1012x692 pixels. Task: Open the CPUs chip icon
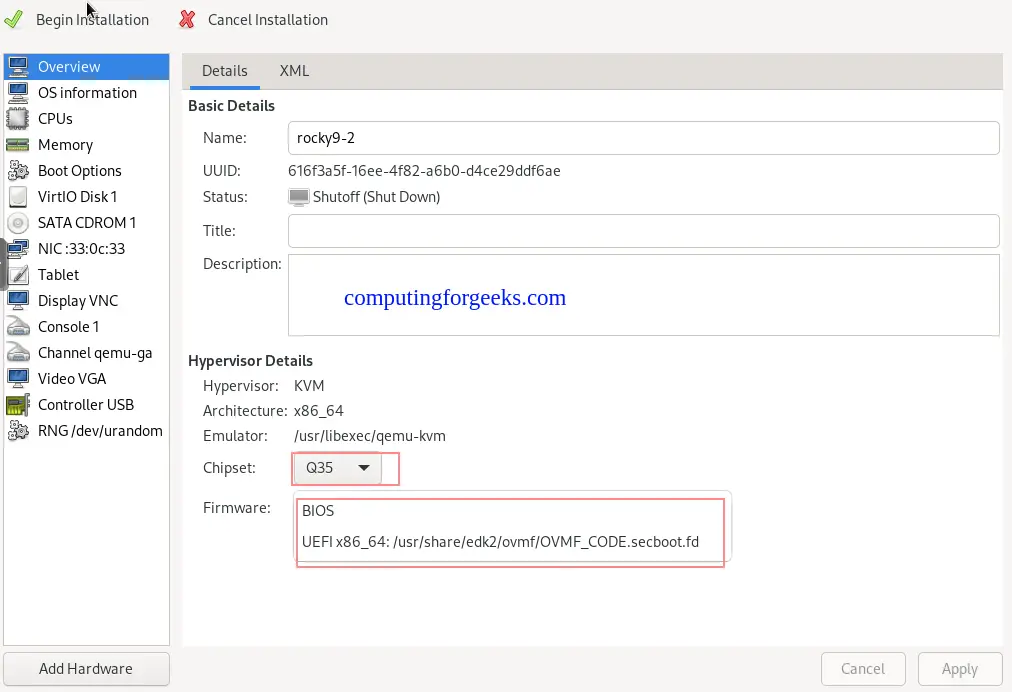point(18,119)
